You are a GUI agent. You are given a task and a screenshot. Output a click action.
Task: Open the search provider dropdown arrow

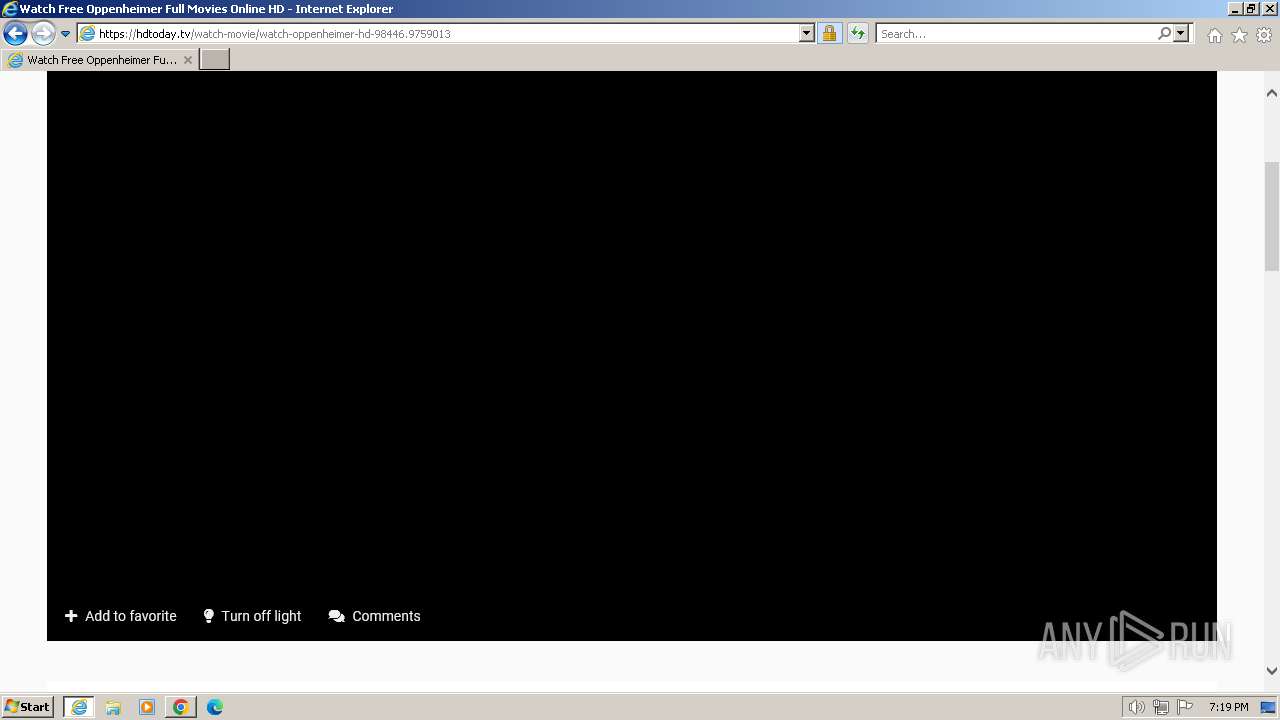(x=1181, y=34)
